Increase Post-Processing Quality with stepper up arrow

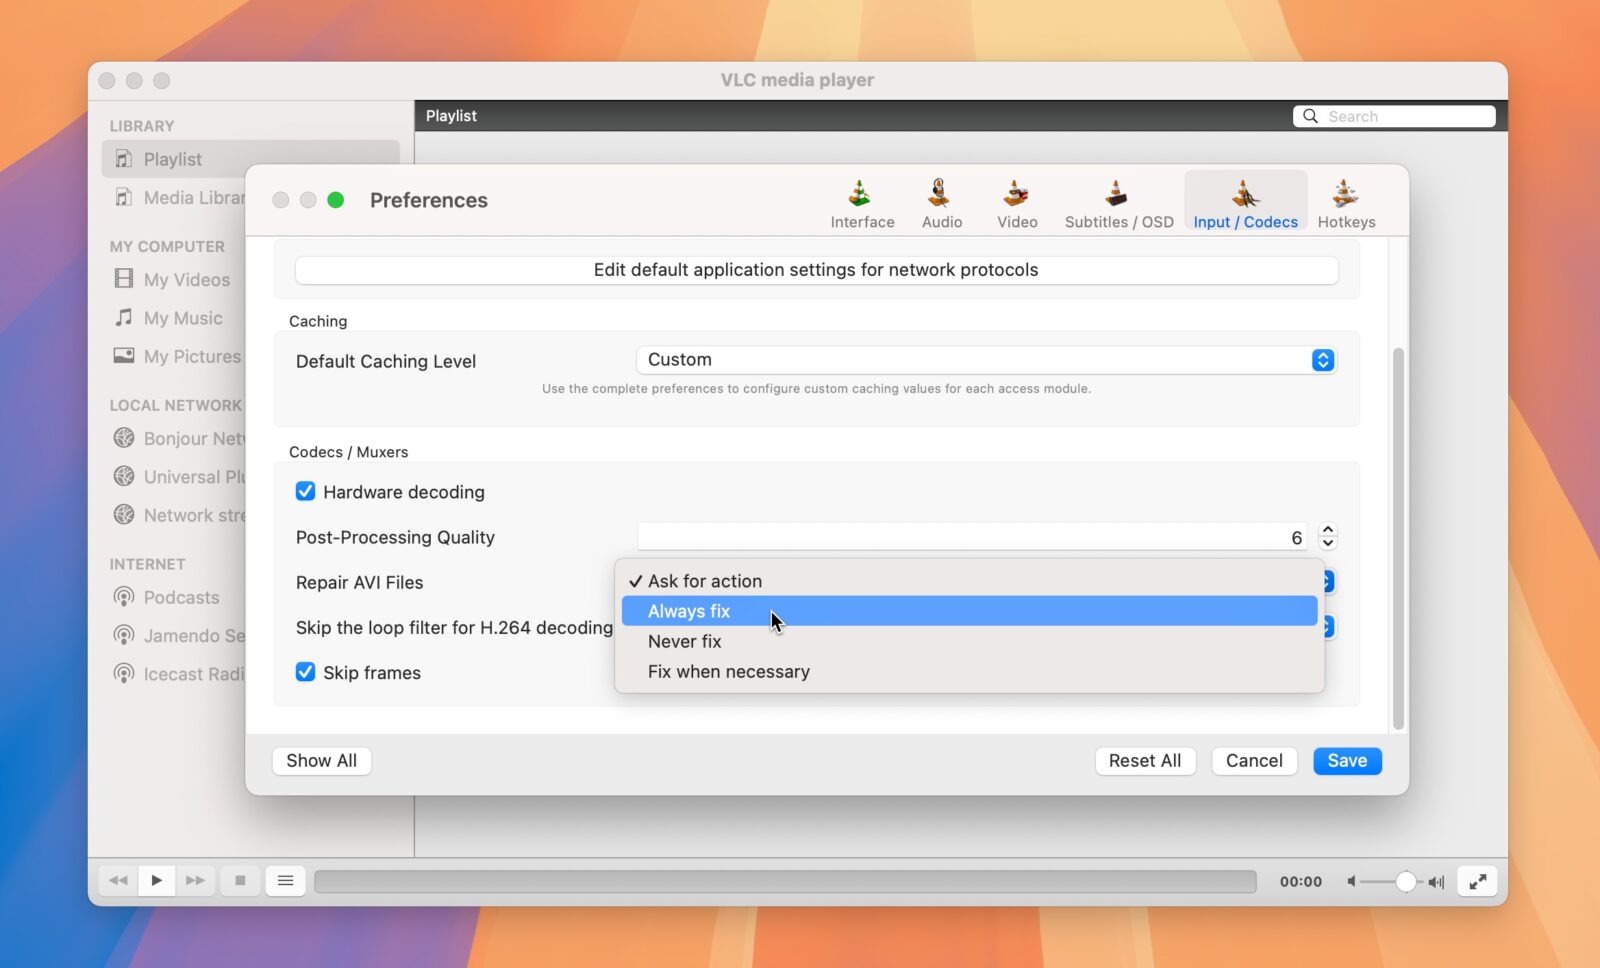coord(1327,530)
